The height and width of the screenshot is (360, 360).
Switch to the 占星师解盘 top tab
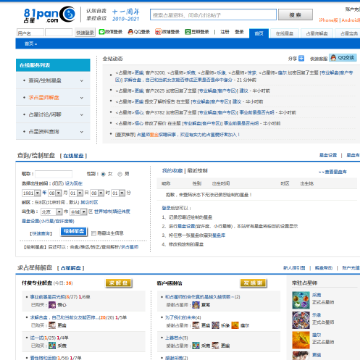[x=317, y=33]
